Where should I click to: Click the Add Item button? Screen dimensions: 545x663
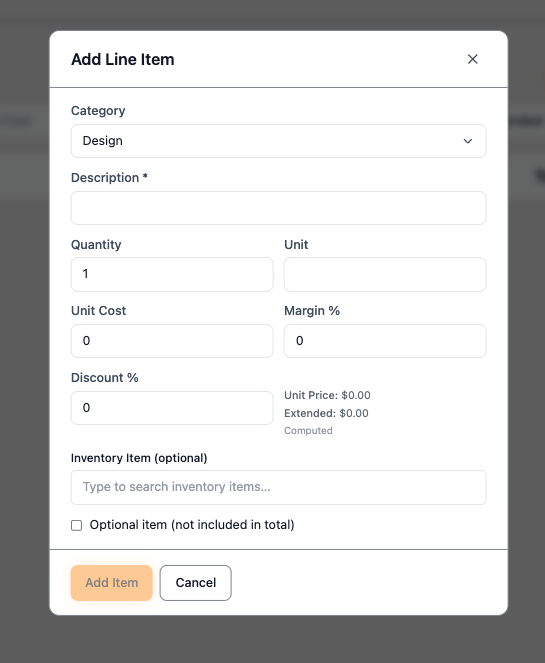coord(112,583)
